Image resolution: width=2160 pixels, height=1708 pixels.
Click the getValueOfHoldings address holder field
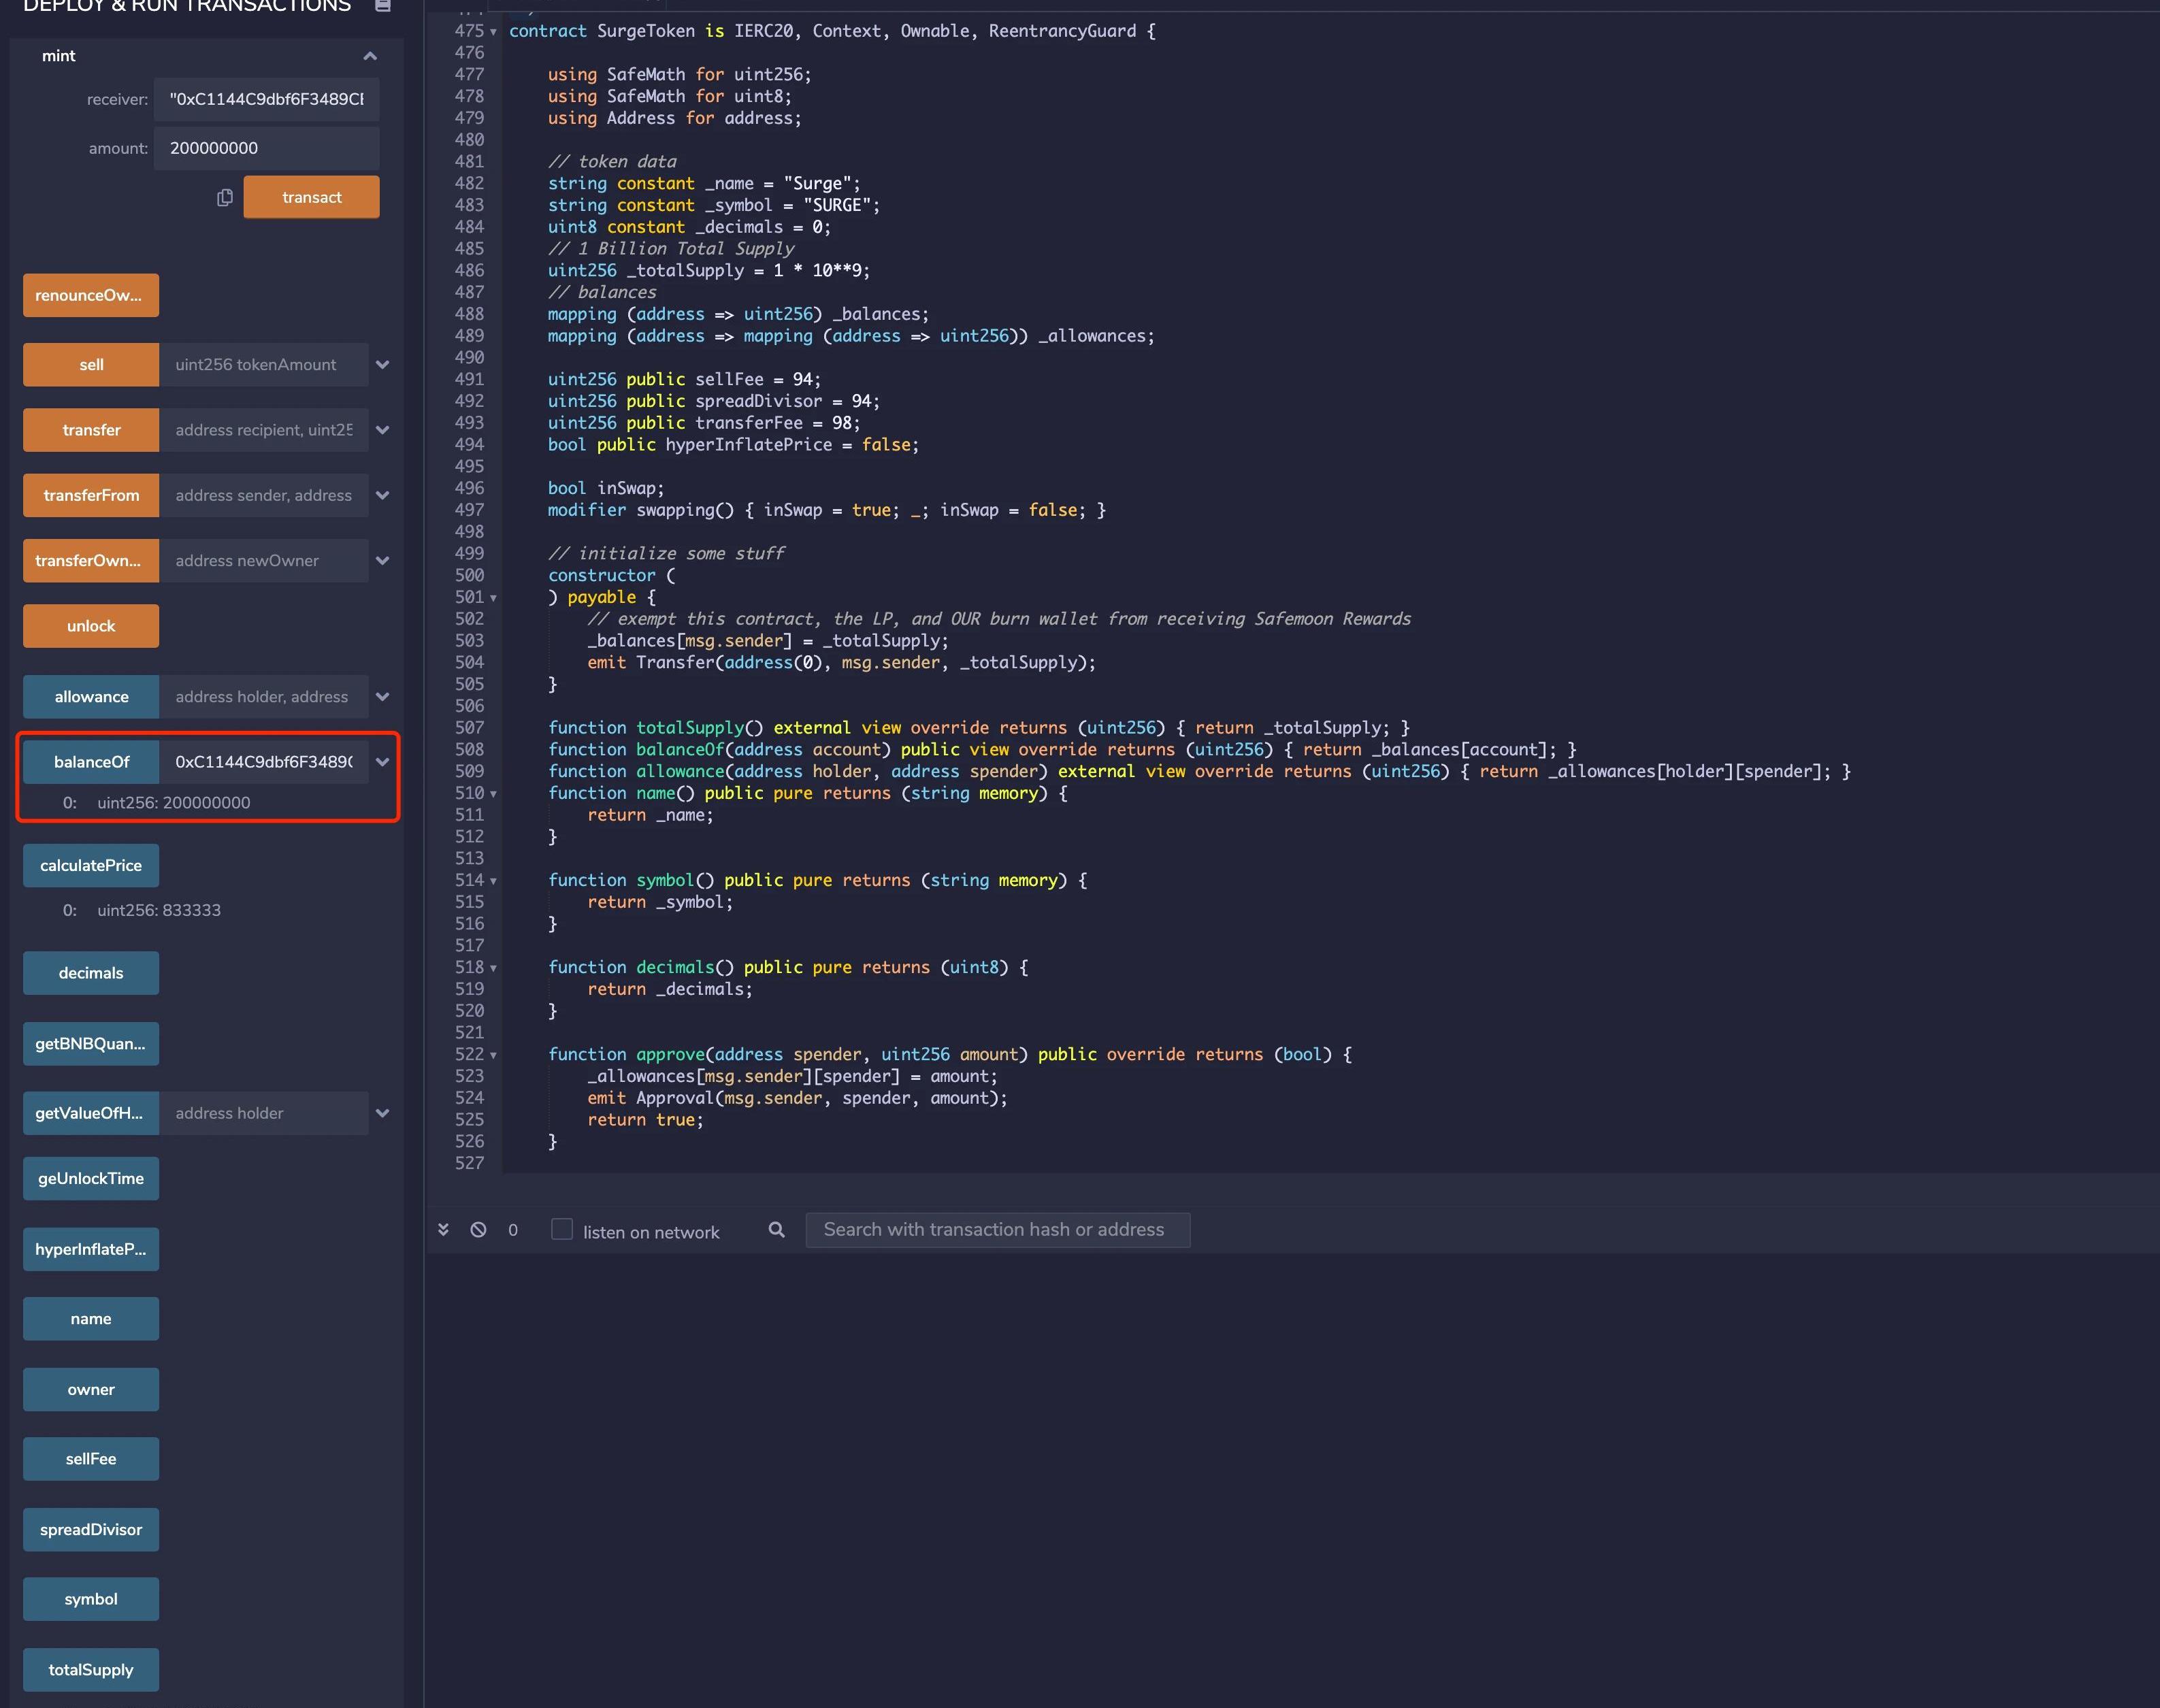point(264,1114)
